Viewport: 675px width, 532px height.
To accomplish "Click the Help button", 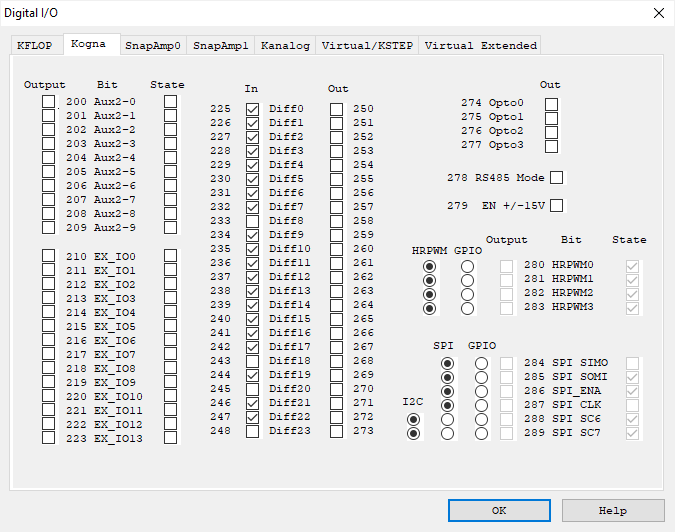I will [x=612, y=510].
